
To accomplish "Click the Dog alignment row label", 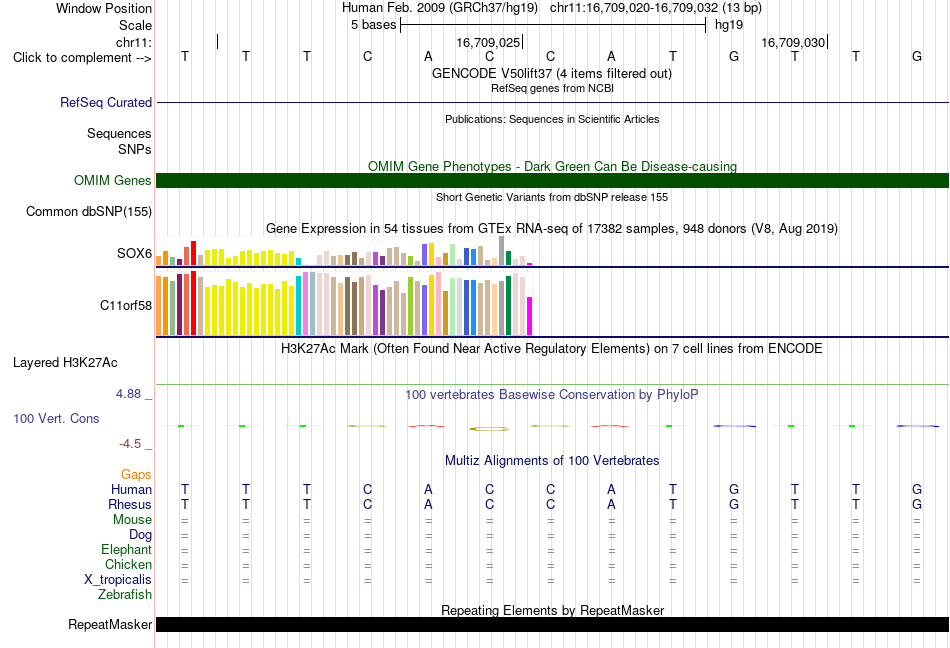I will (x=140, y=535).
